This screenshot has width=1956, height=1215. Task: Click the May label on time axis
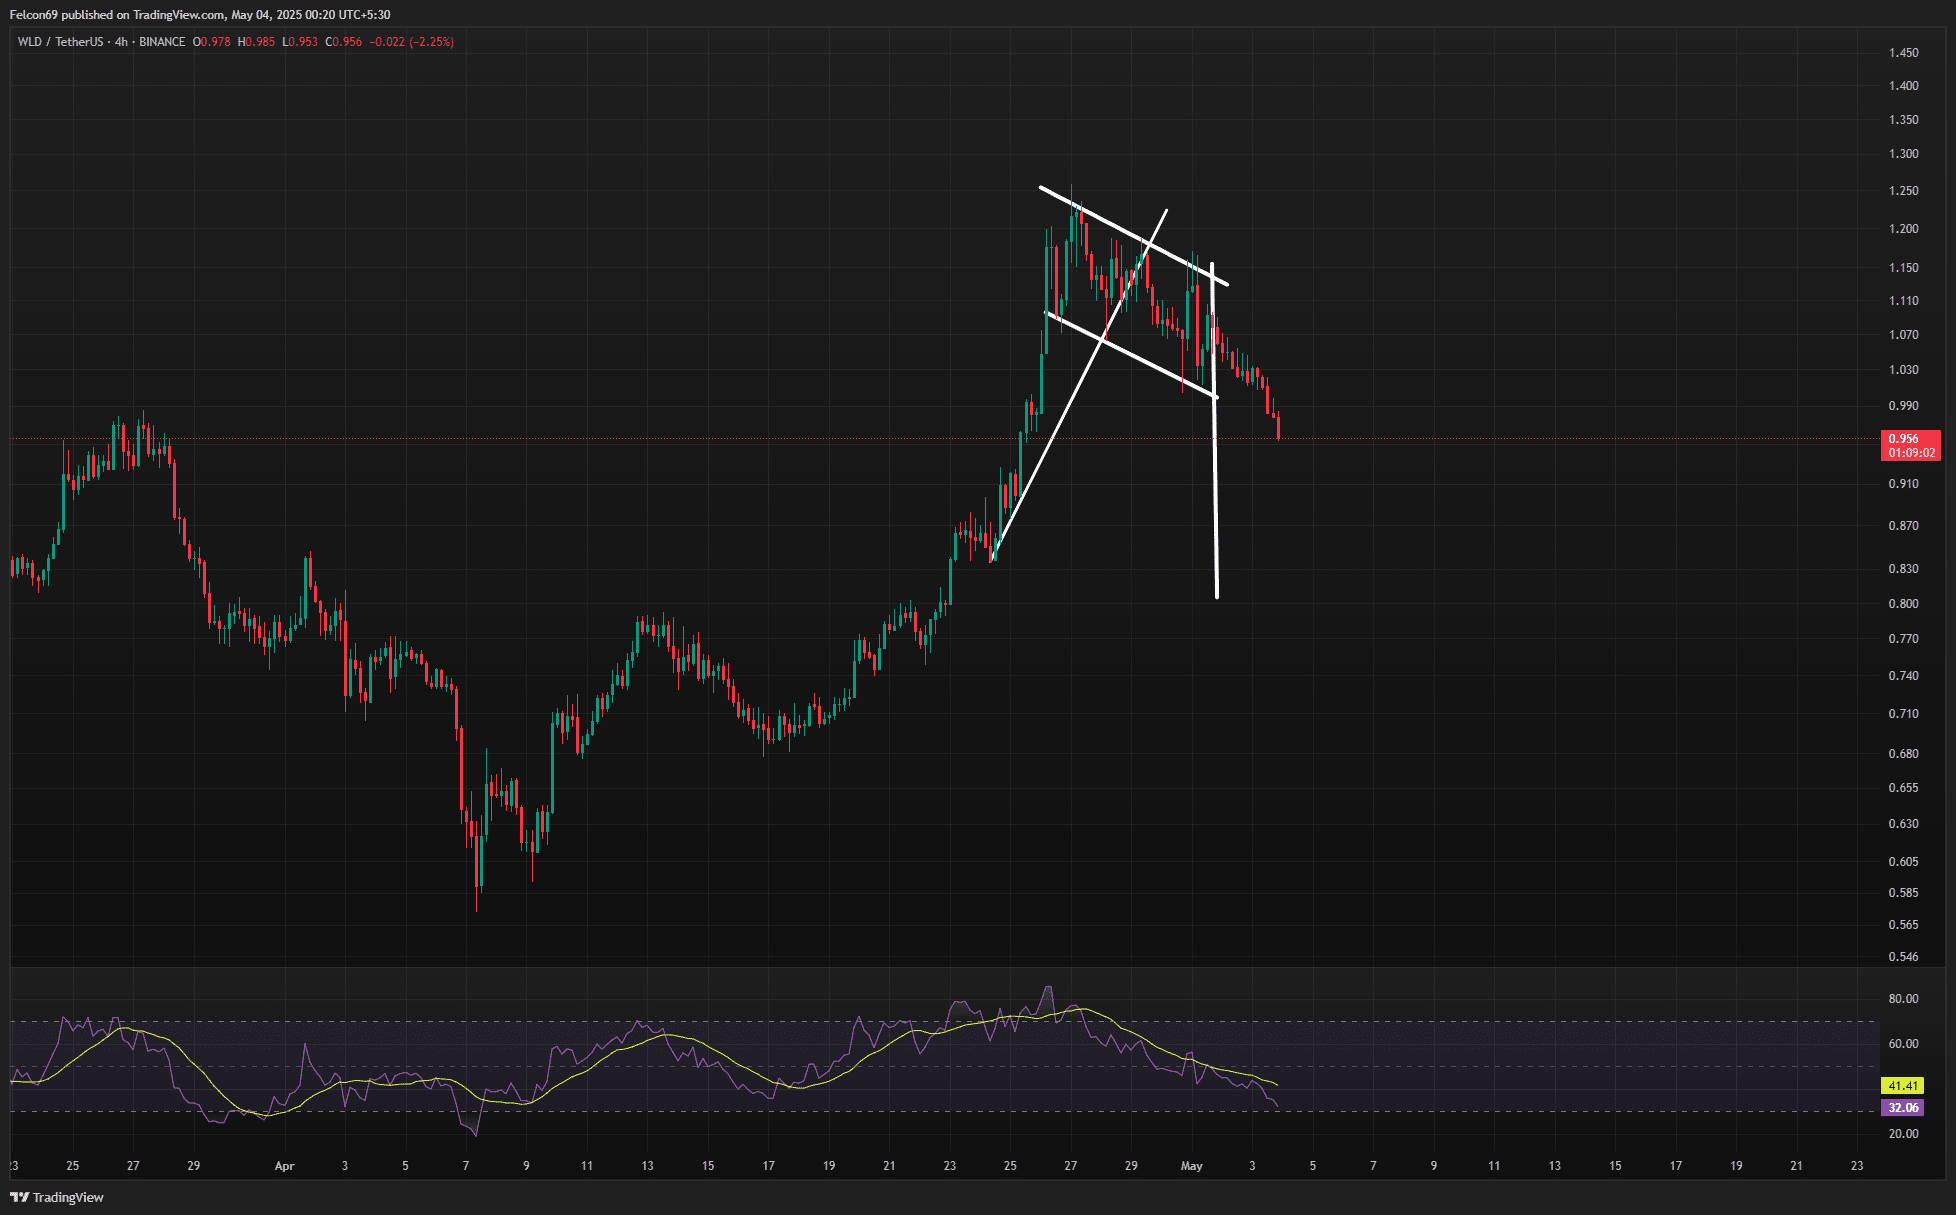pyautogui.click(x=1191, y=1166)
